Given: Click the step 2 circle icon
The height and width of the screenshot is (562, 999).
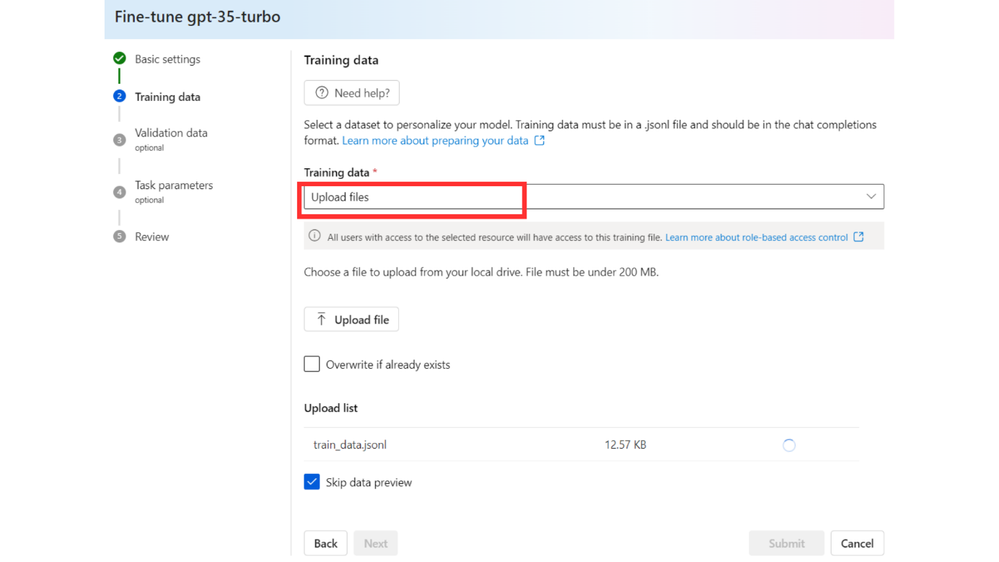Looking at the screenshot, I should tap(119, 96).
